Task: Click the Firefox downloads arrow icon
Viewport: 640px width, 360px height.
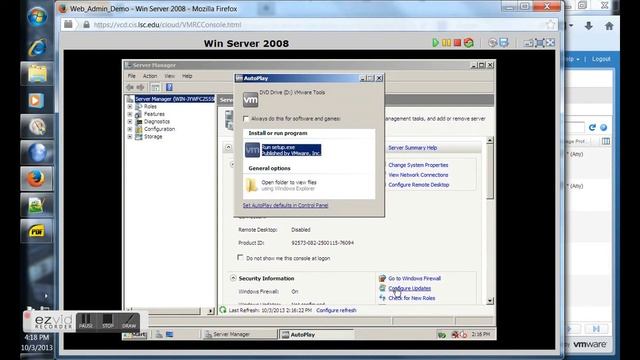Action: [x=588, y=26]
